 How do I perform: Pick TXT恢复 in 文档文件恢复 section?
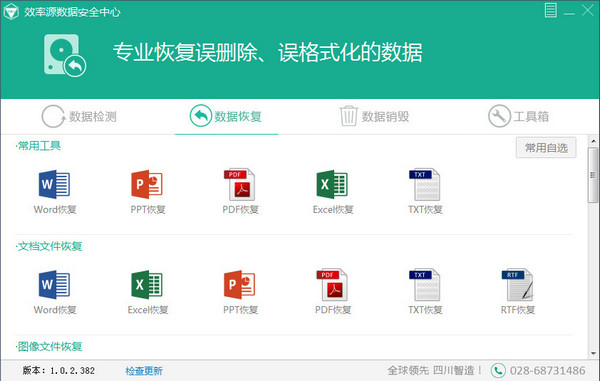tap(425, 292)
